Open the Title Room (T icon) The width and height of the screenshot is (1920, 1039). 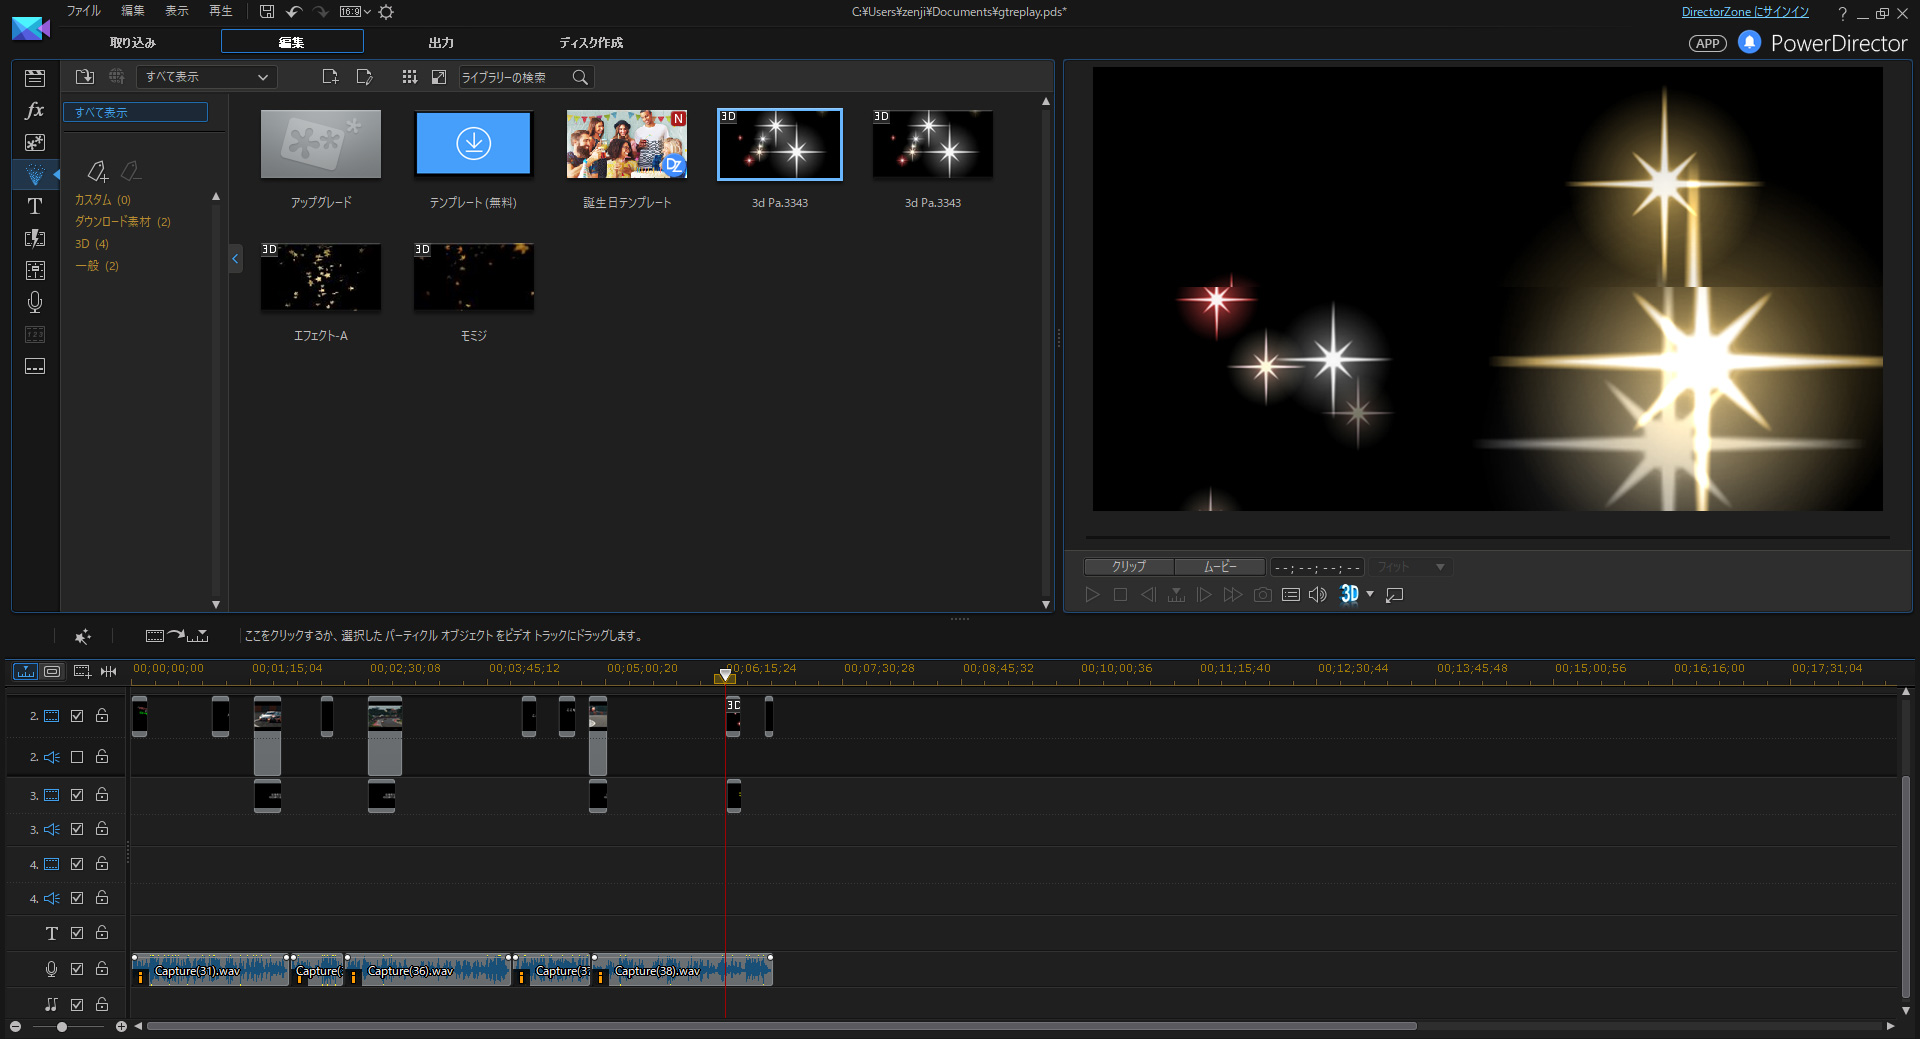click(x=35, y=206)
